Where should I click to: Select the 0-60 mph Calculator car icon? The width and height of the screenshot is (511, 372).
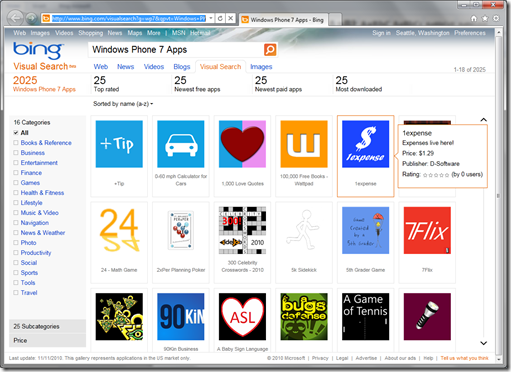181,144
